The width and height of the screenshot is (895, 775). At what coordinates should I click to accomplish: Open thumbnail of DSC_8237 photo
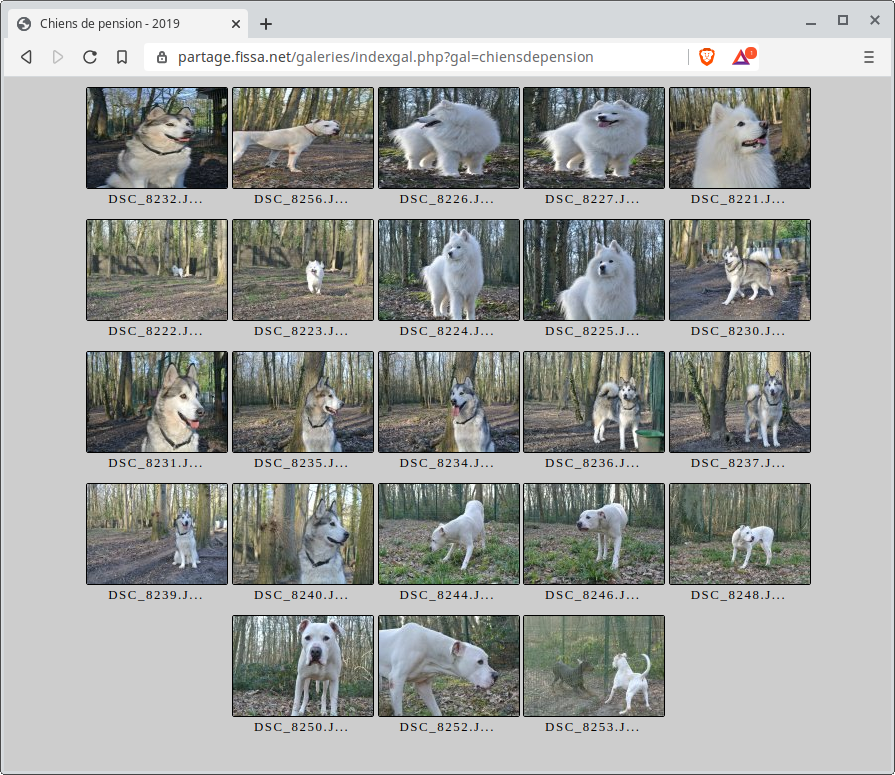pos(740,402)
